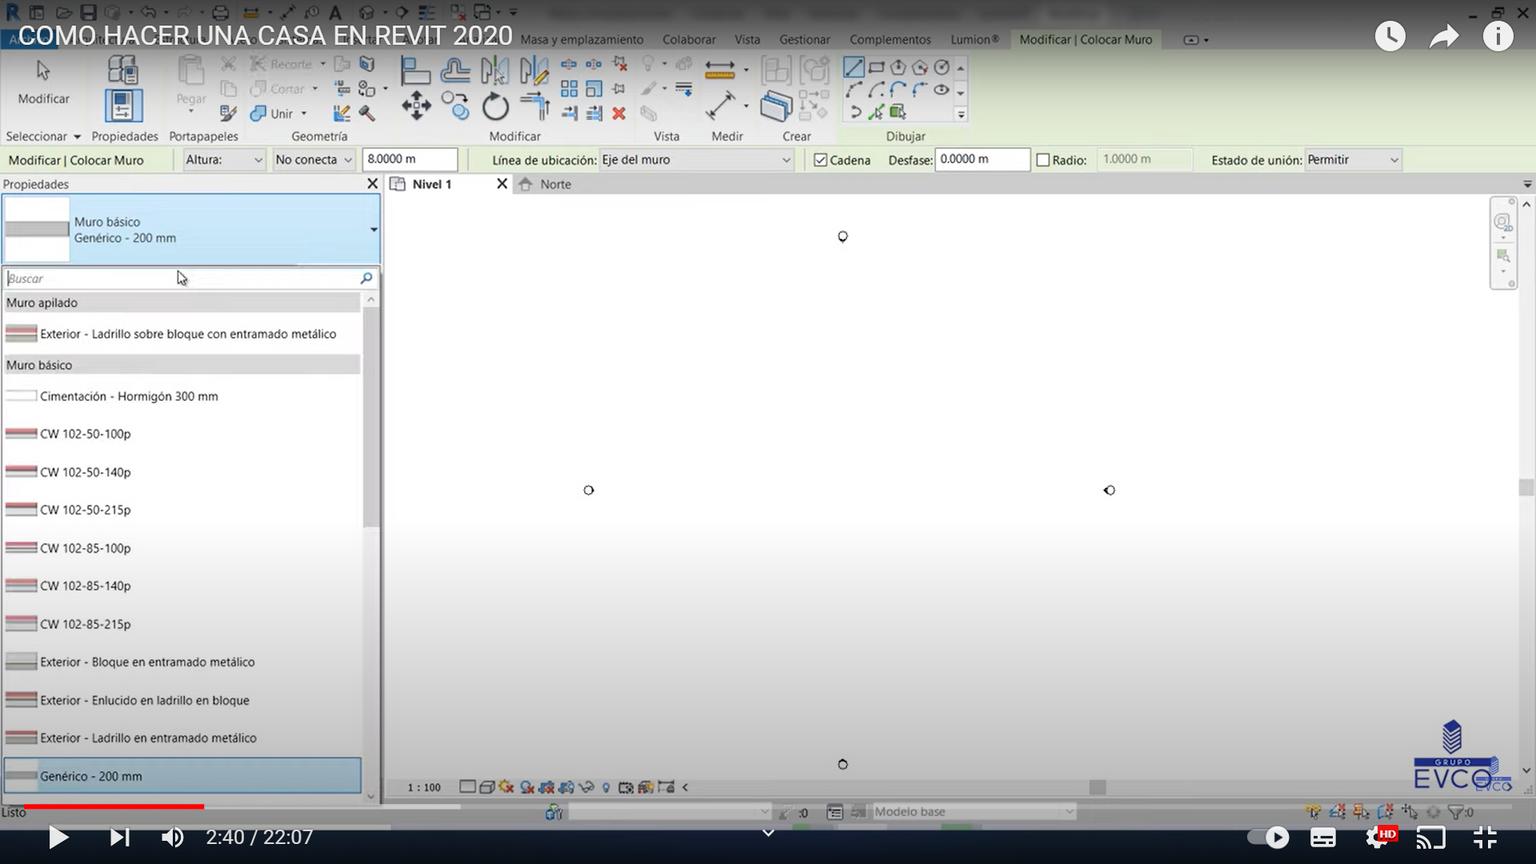The image size is (1536, 864).
Task: Open the Estado de unión Permitir dropdown
Action: [x=1353, y=160]
